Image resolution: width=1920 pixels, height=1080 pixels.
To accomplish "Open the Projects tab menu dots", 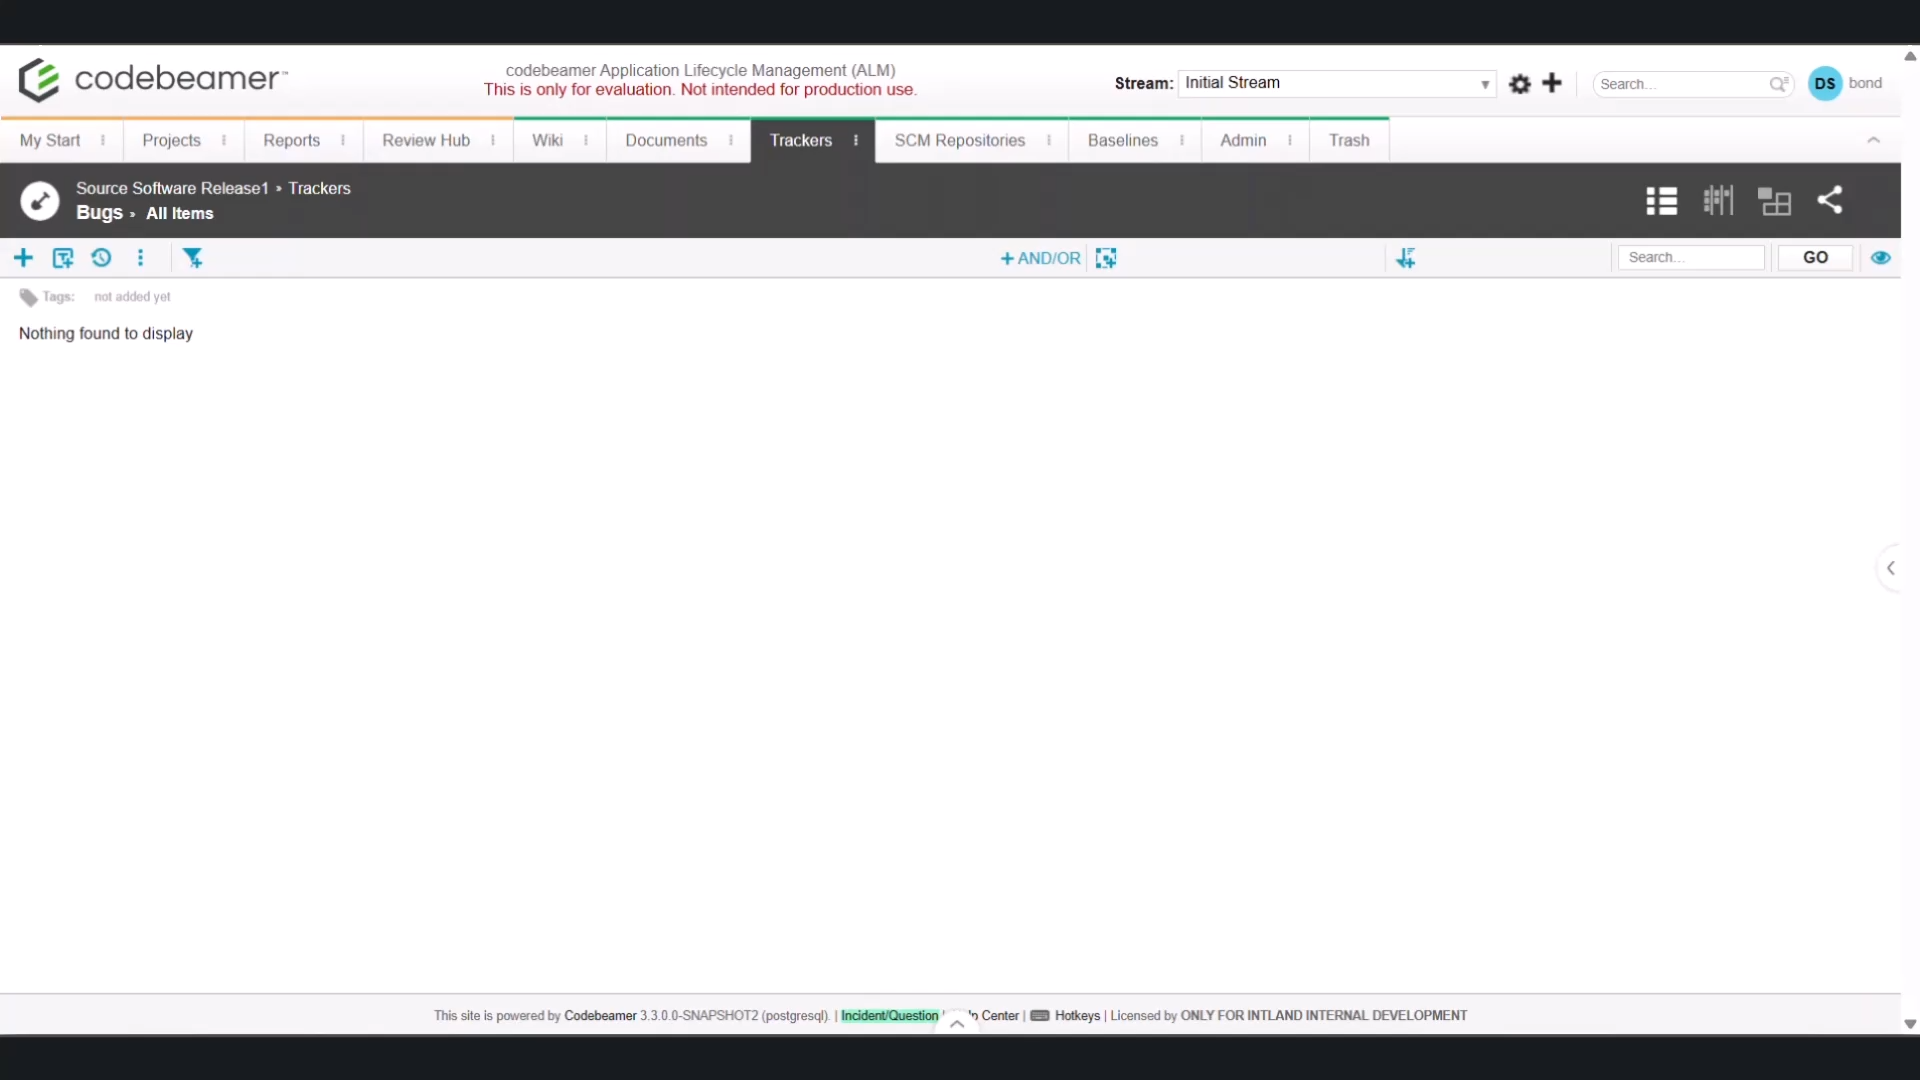I will coord(224,141).
